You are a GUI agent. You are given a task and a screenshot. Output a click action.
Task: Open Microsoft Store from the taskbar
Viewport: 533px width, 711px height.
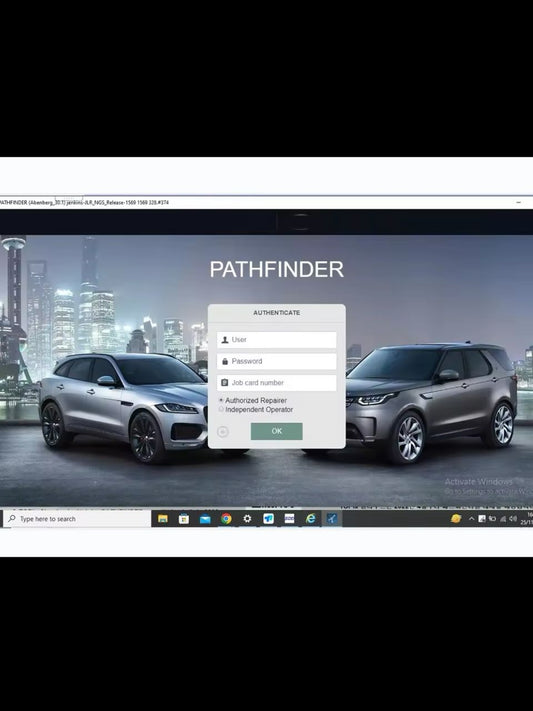click(x=184, y=518)
